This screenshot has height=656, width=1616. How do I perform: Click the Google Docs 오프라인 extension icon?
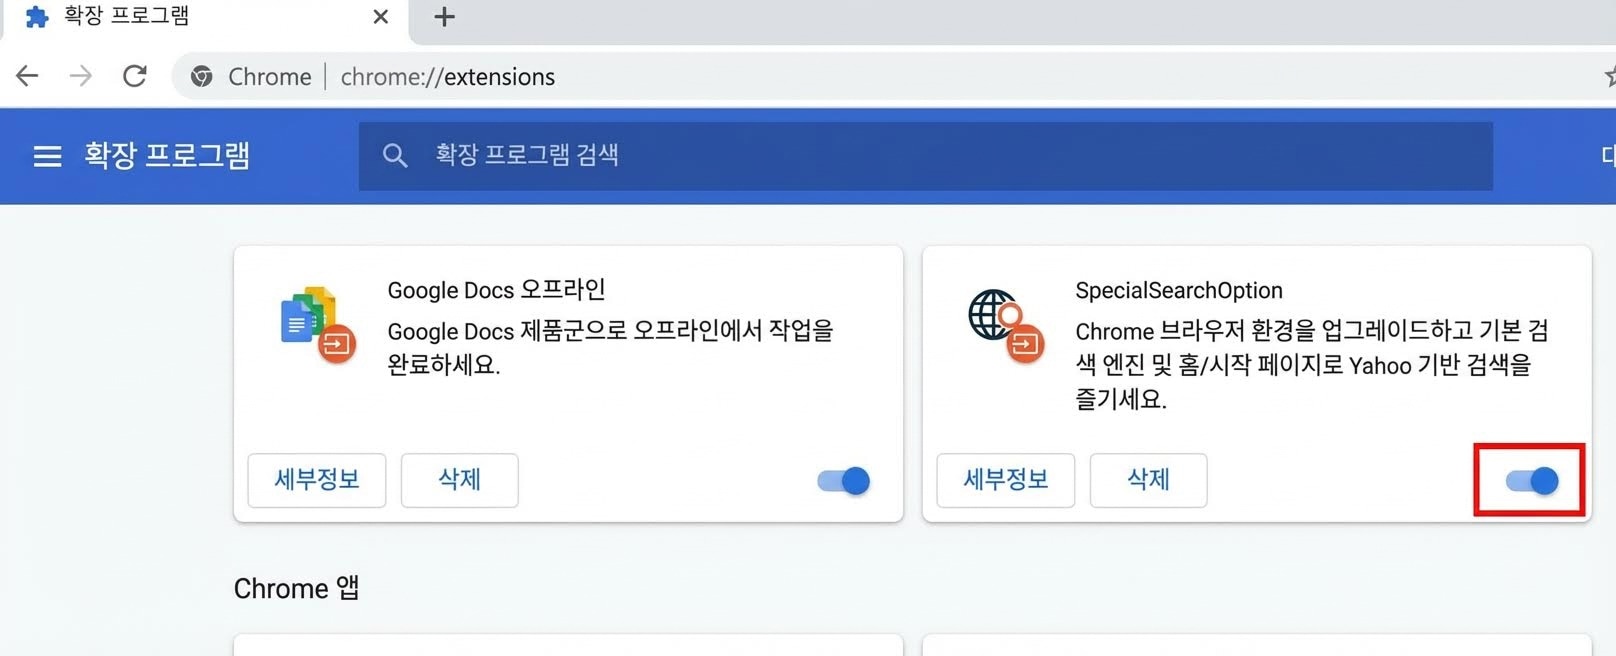[x=318, y=325]
